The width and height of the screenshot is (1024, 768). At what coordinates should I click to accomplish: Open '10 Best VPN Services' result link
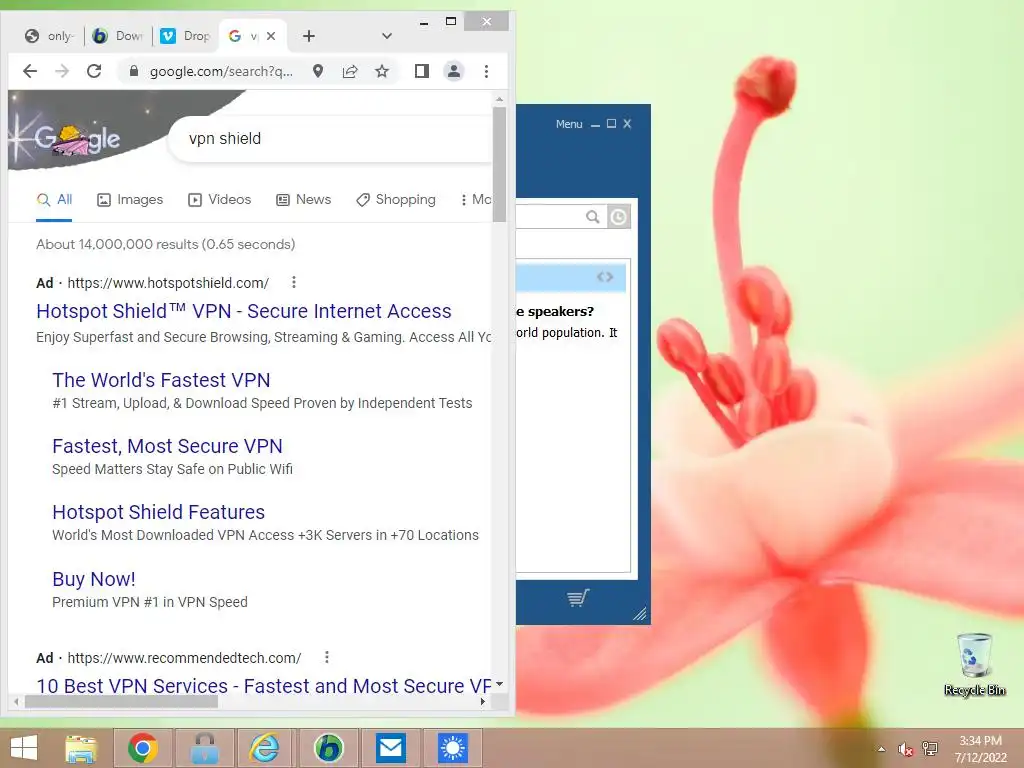coord(263,686)
